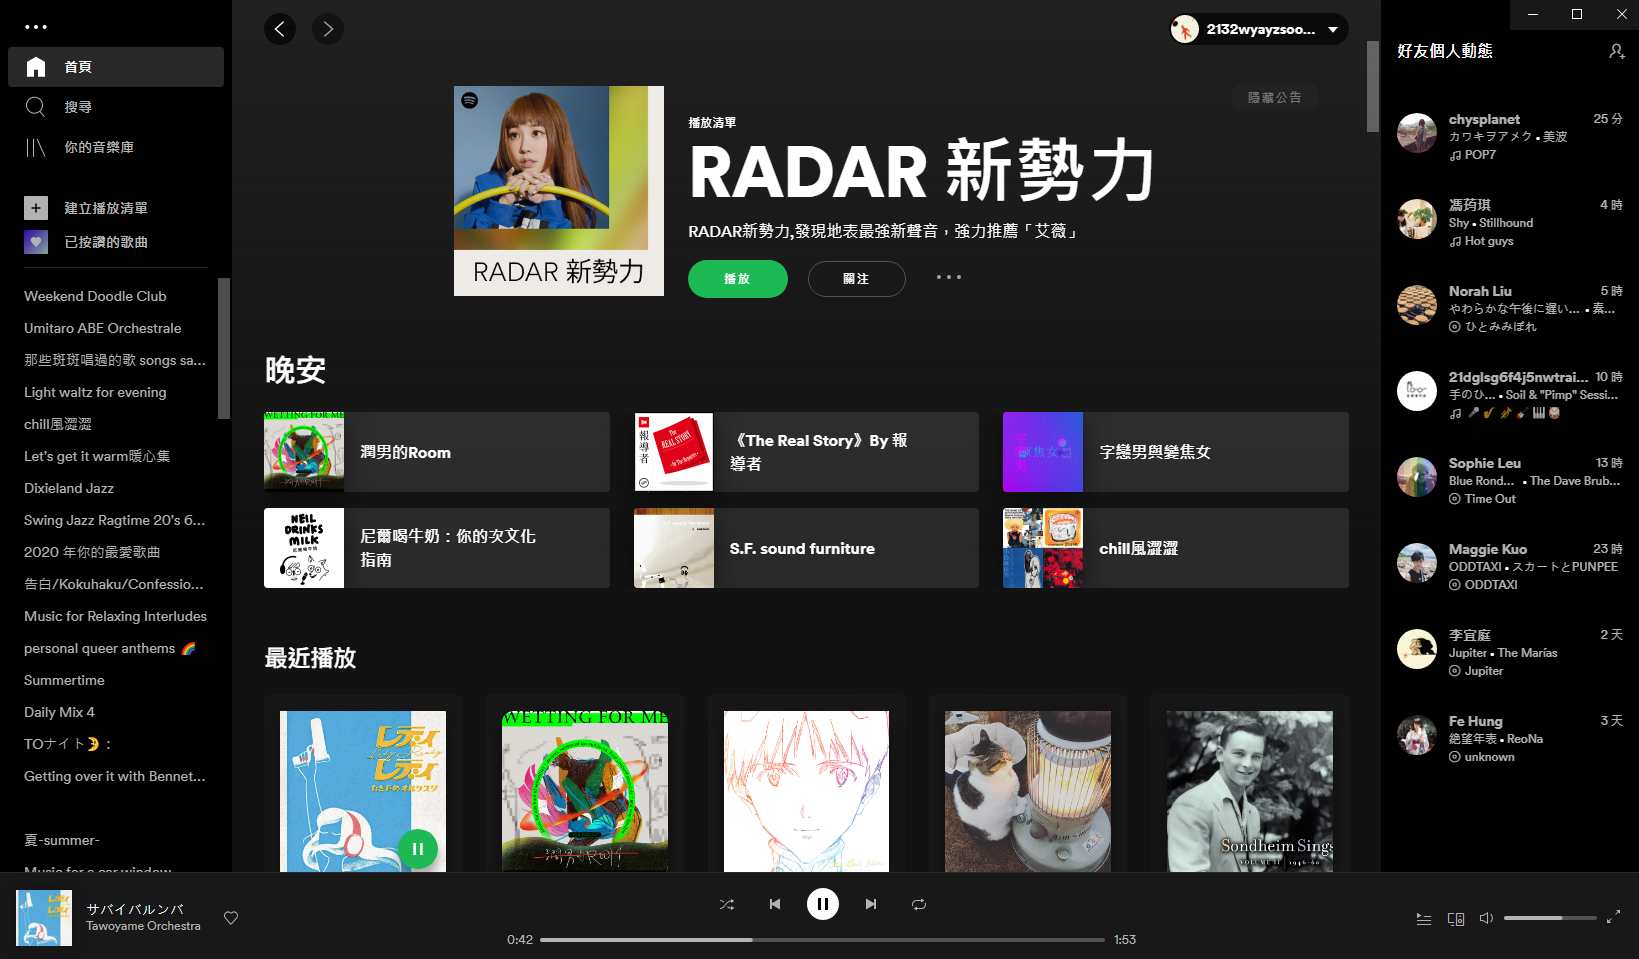Image resolution: width=1639 pixels, height=959 pixels.
Task: Open the ODDTAXI album link
Action: 1491,585
